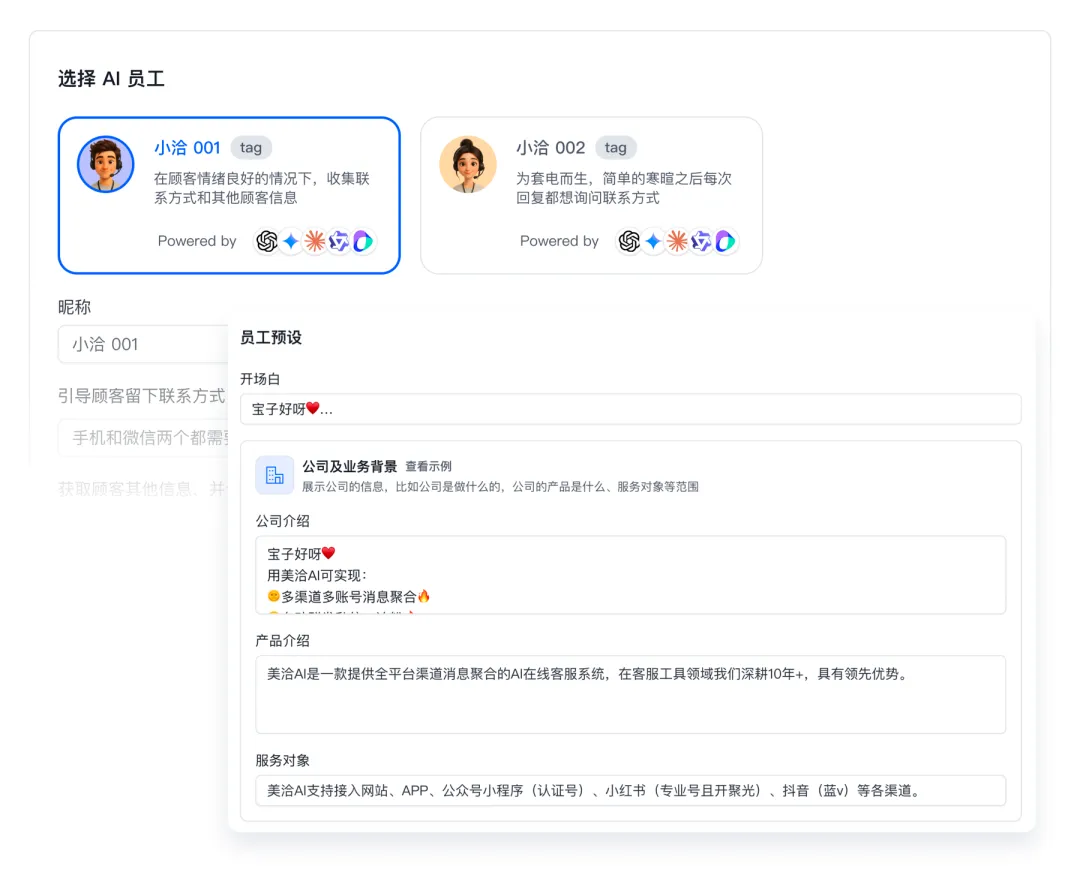The width and height of the screenshot is (1080, 890).
Task: Select the 小洽 002 employee card
Action: (x=591, y=196)
